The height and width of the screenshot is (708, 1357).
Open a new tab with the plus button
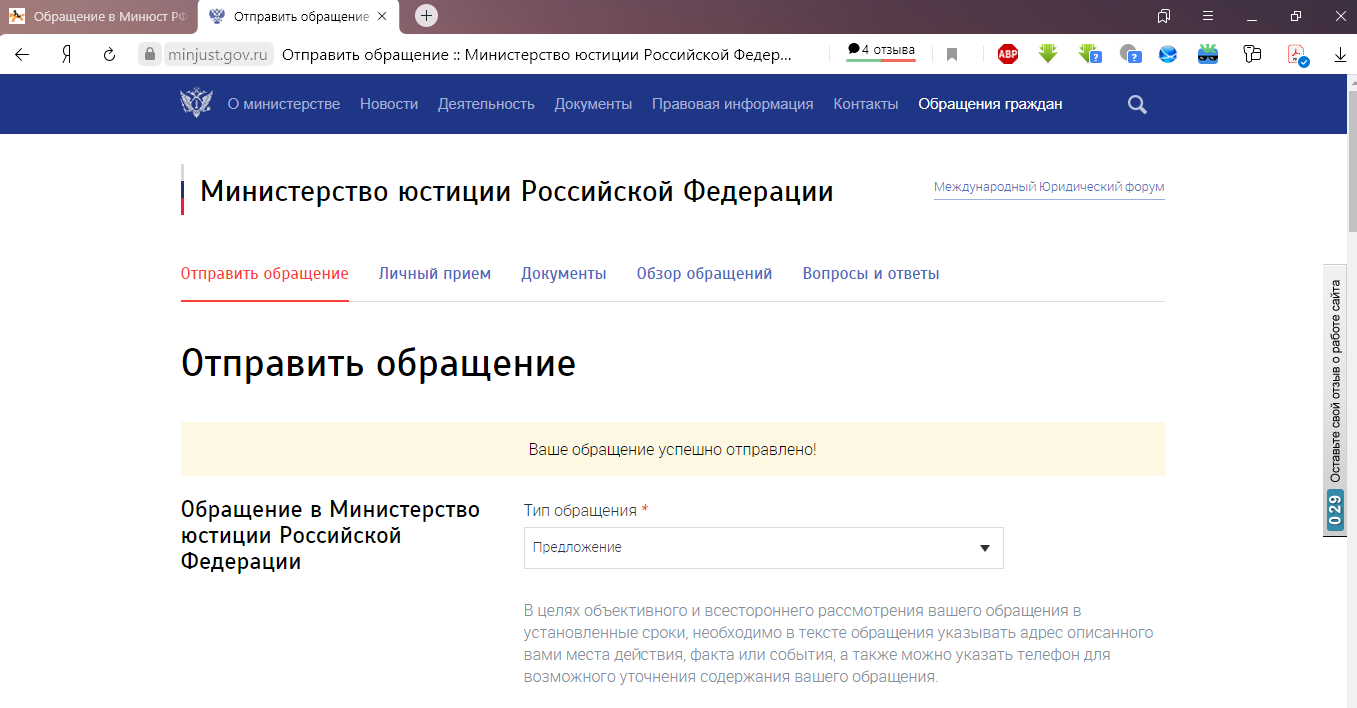426,16
